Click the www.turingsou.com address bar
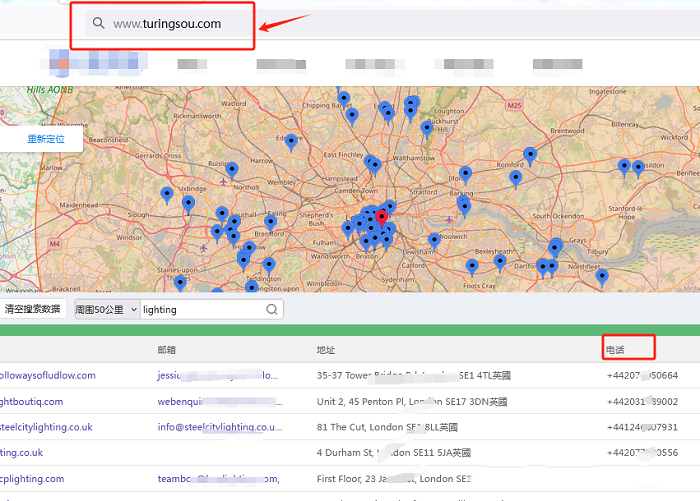Viewport: 700px width, 501px height. pyautogui.click(x=166, y=23)
